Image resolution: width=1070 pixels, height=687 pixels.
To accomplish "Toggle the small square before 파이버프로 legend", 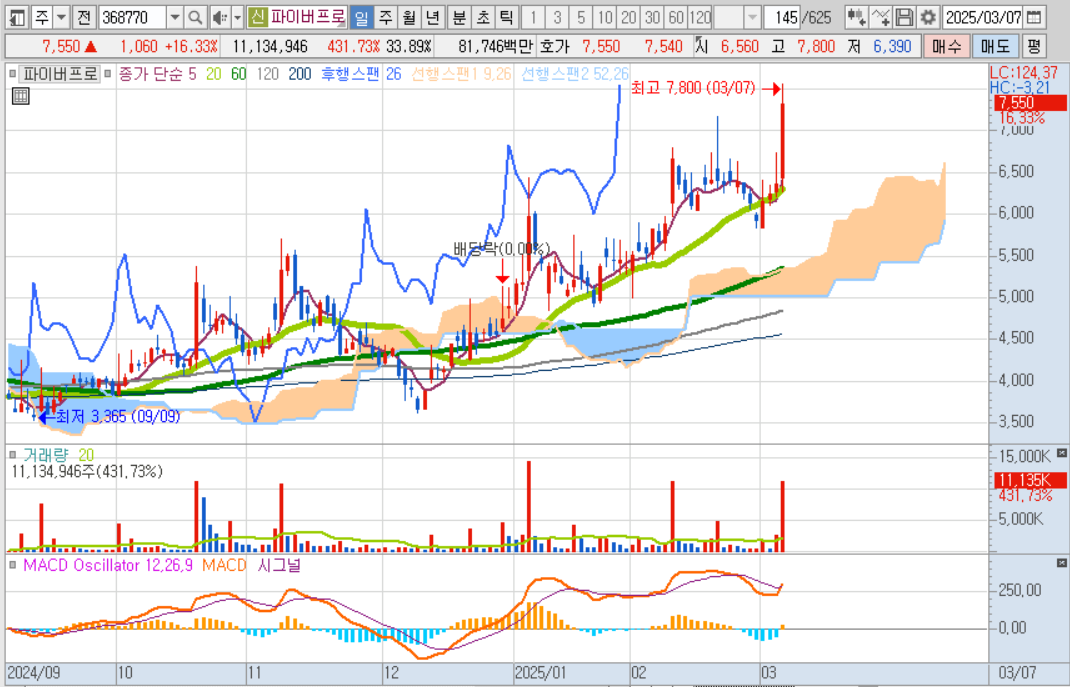I will pos(12,74).
